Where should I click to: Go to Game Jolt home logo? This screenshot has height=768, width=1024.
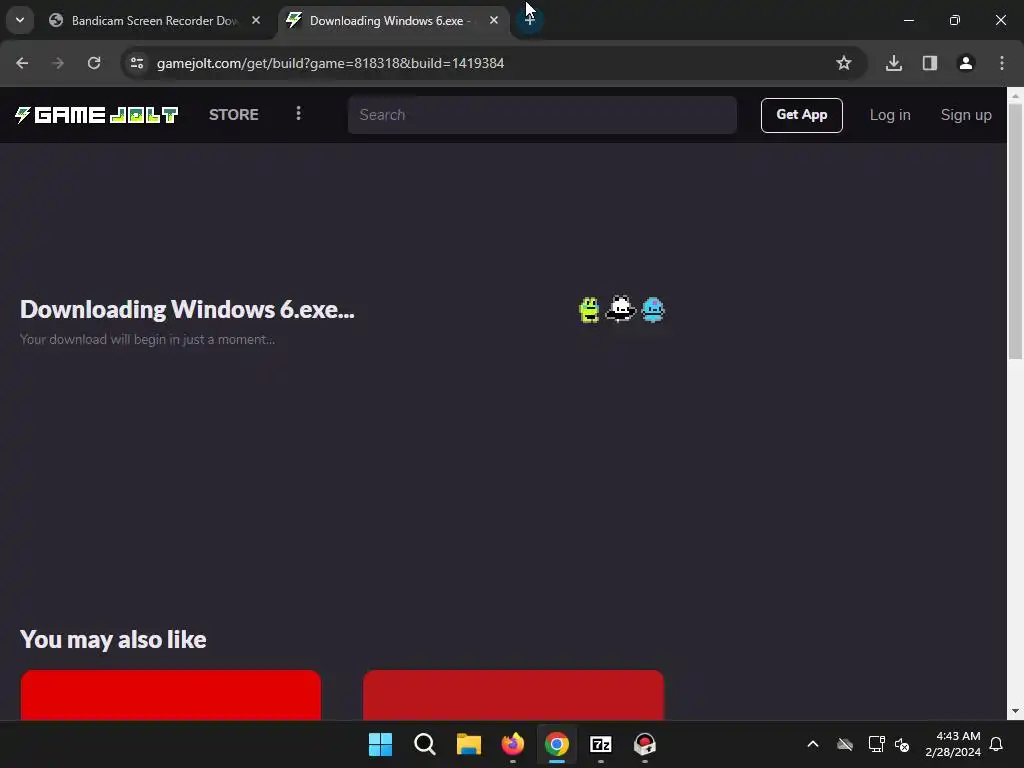coord(97,115)
